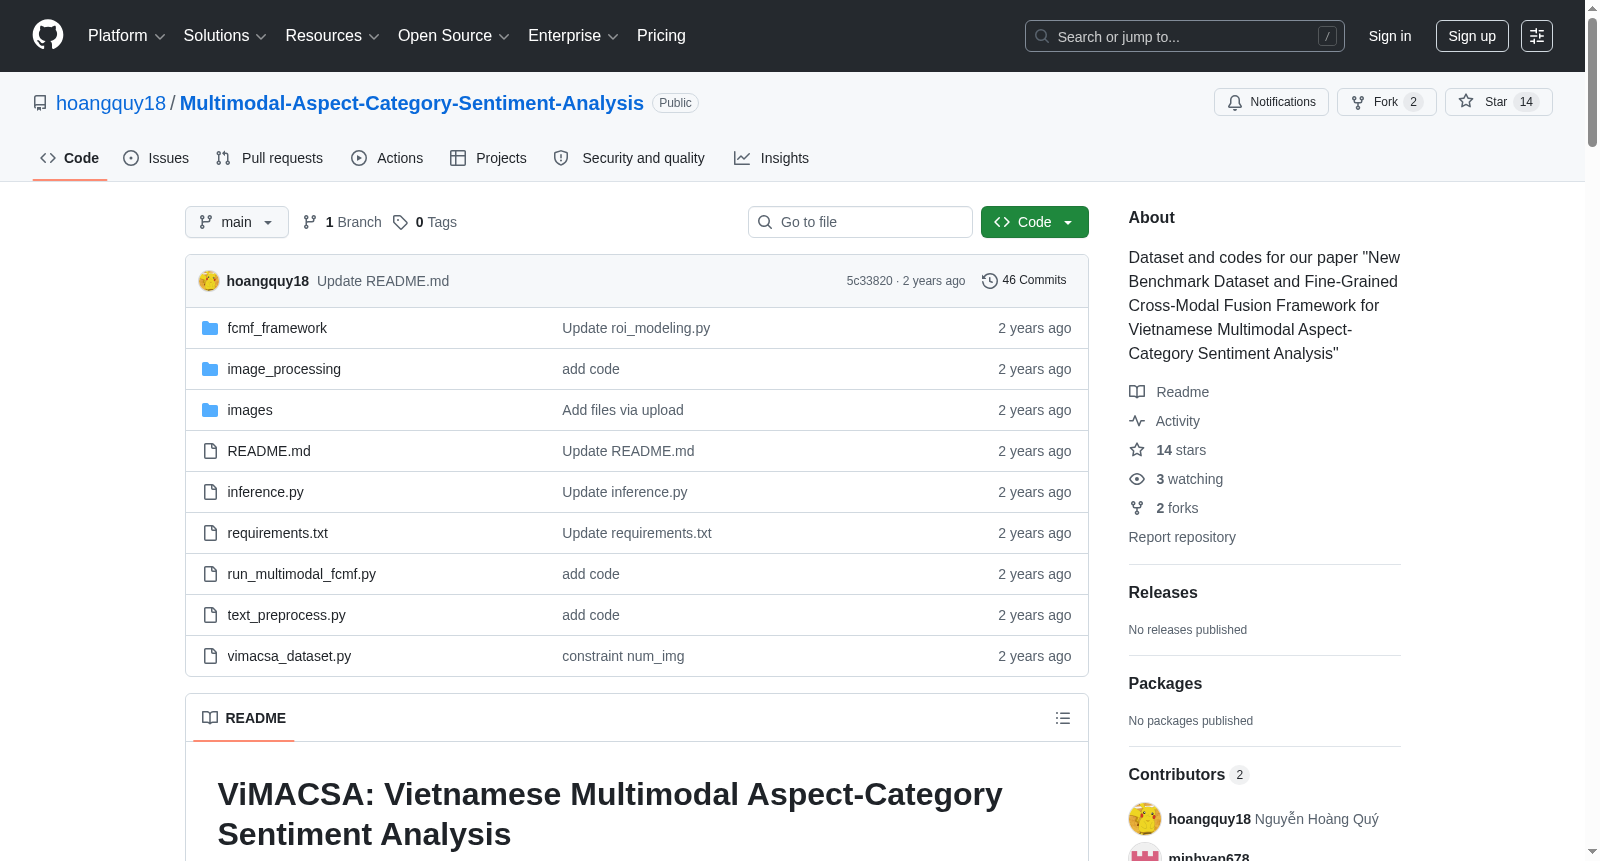Open the image_processing folder
The height and width of the screenshot is (861, 1600).
click(x=284, y=369)
